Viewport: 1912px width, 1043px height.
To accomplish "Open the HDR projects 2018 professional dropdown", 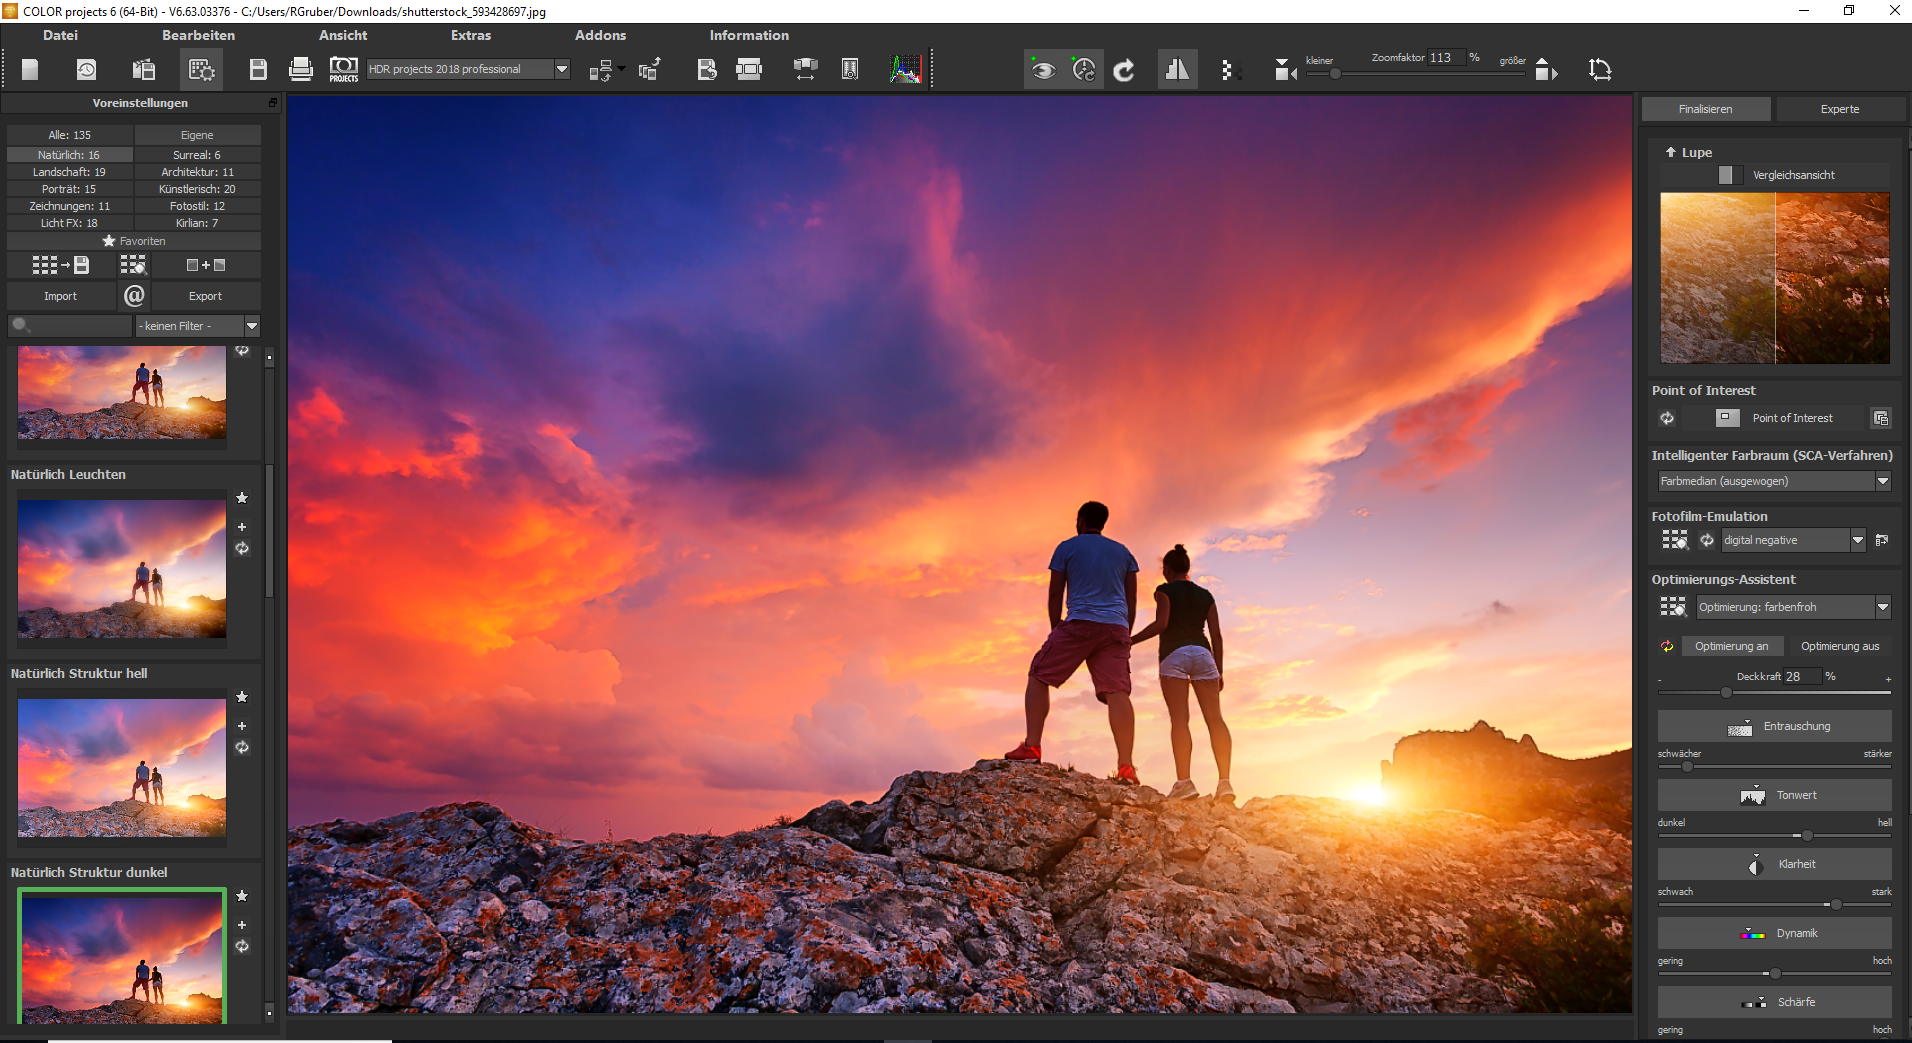I will pos(562,69).
